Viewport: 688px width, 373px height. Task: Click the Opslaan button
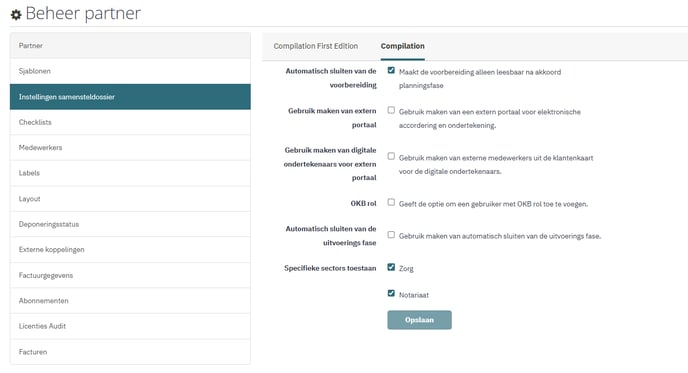[419, 320]
